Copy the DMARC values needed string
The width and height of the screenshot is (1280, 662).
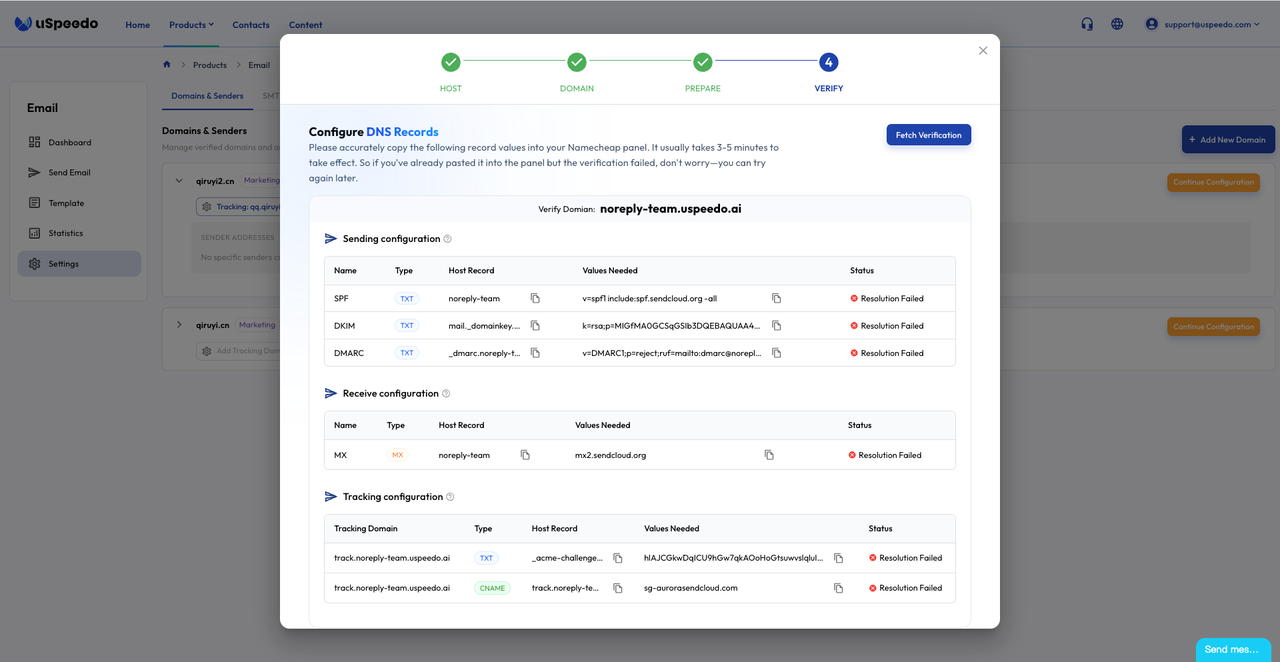click(776, 353)
